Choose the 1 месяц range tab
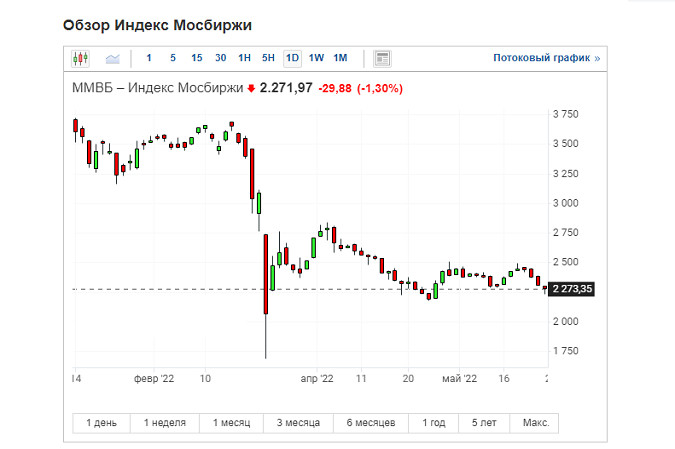The height and width of the screenshot is (449, 675). [x=232, y=423]
